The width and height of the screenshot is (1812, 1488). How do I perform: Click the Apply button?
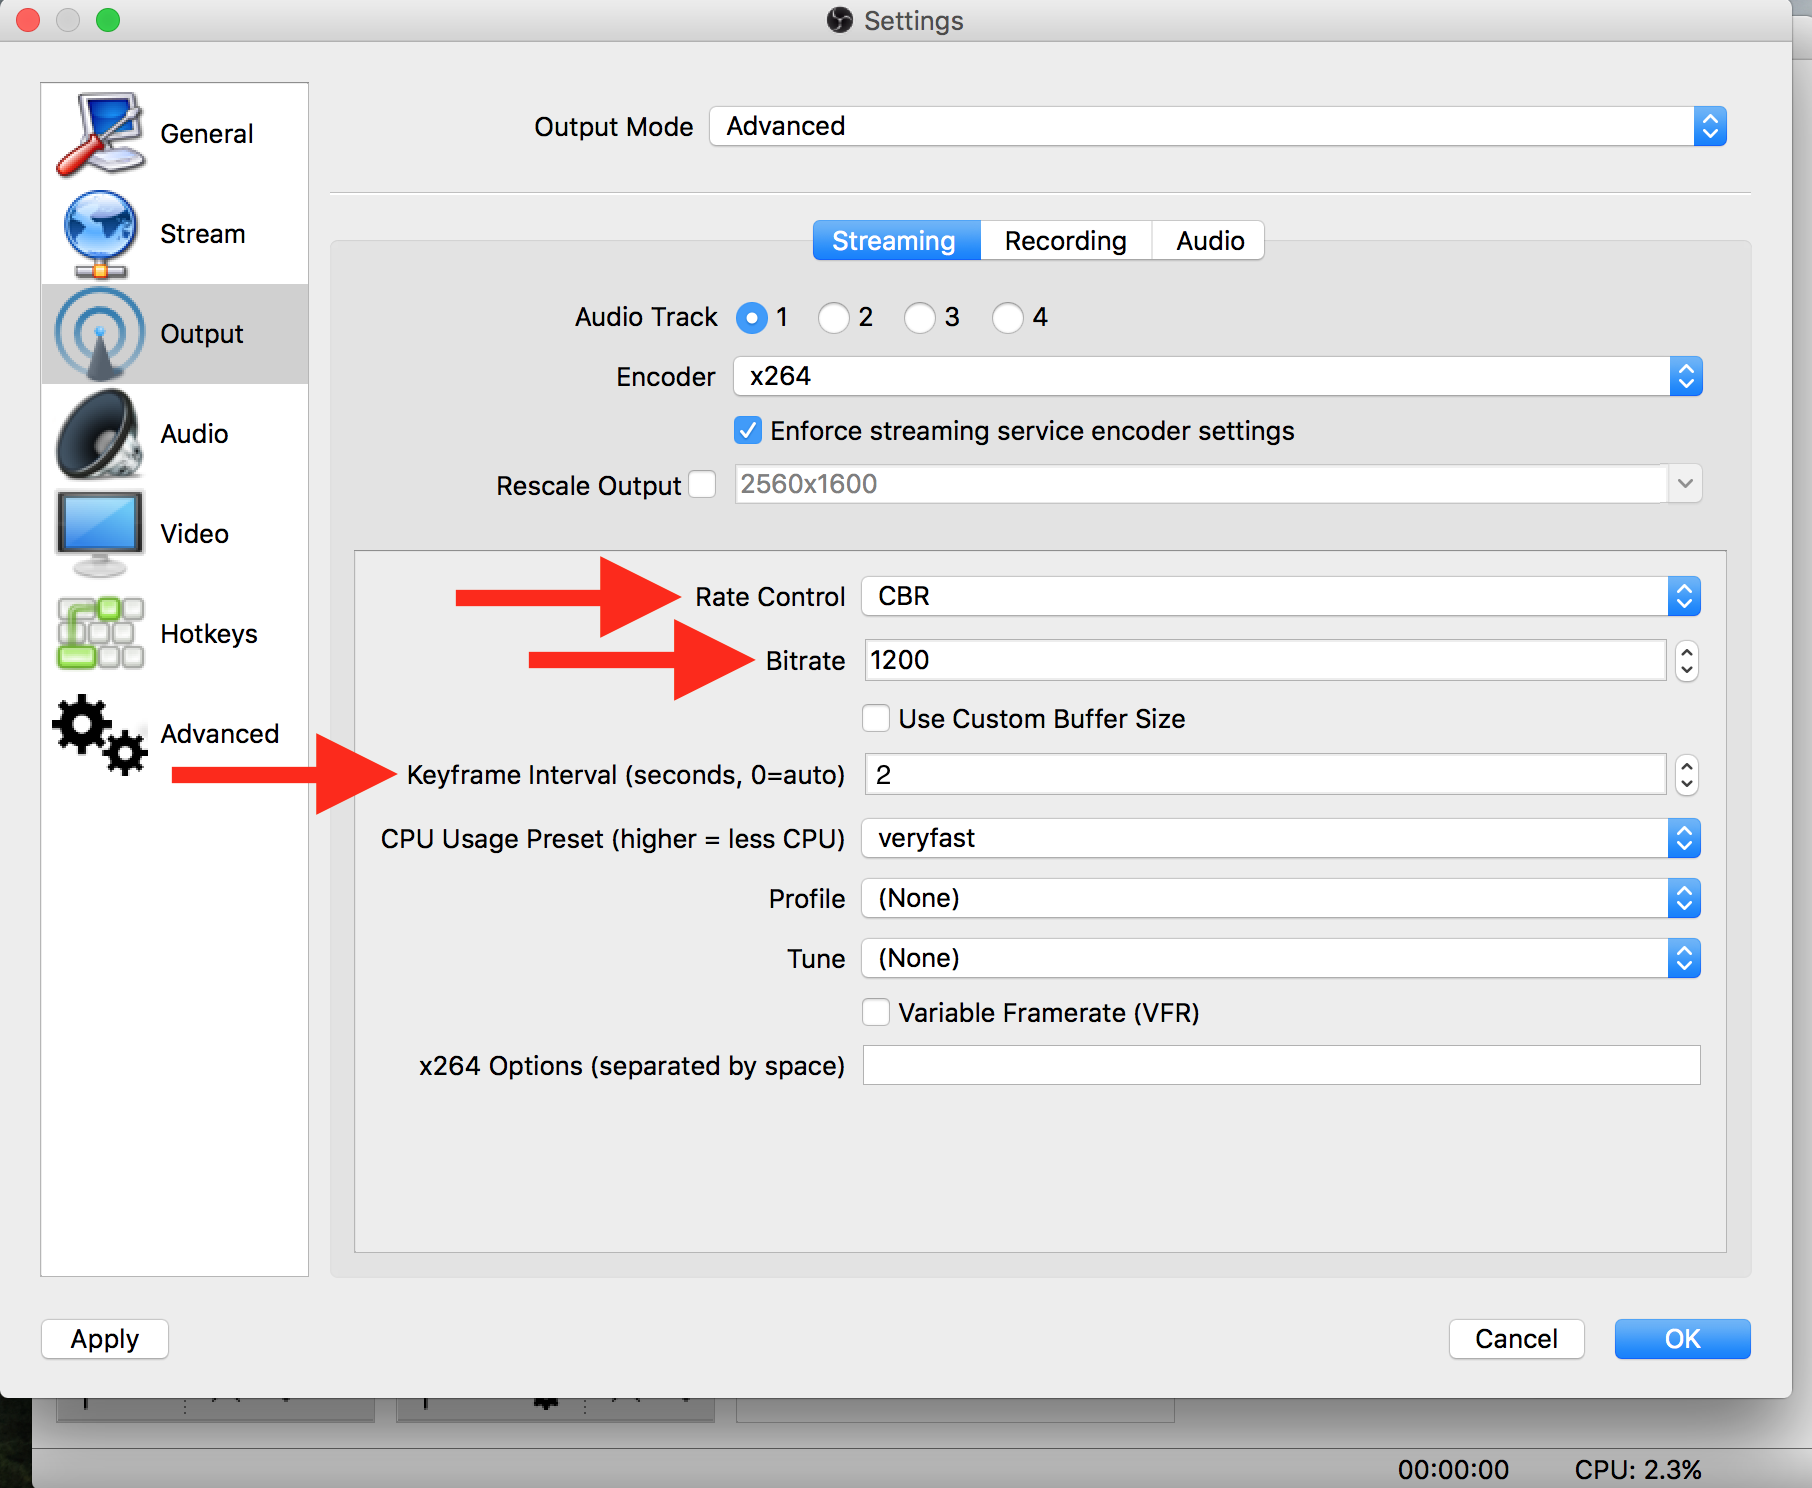coord(105,1339)
